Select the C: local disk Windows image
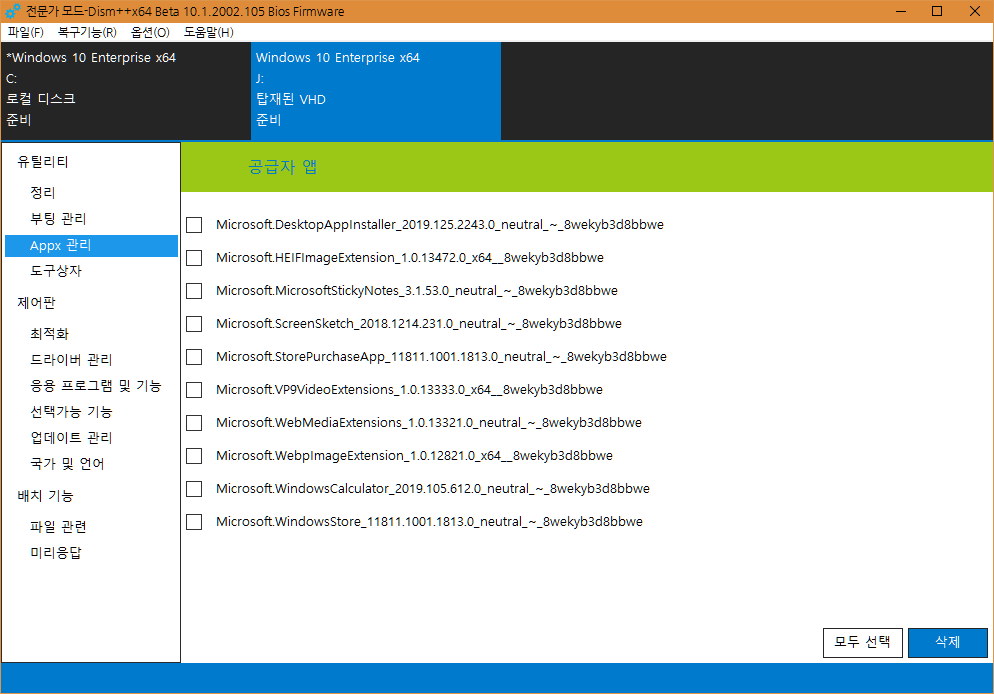The height and width of the screenshot is (694, 994). 126,91
